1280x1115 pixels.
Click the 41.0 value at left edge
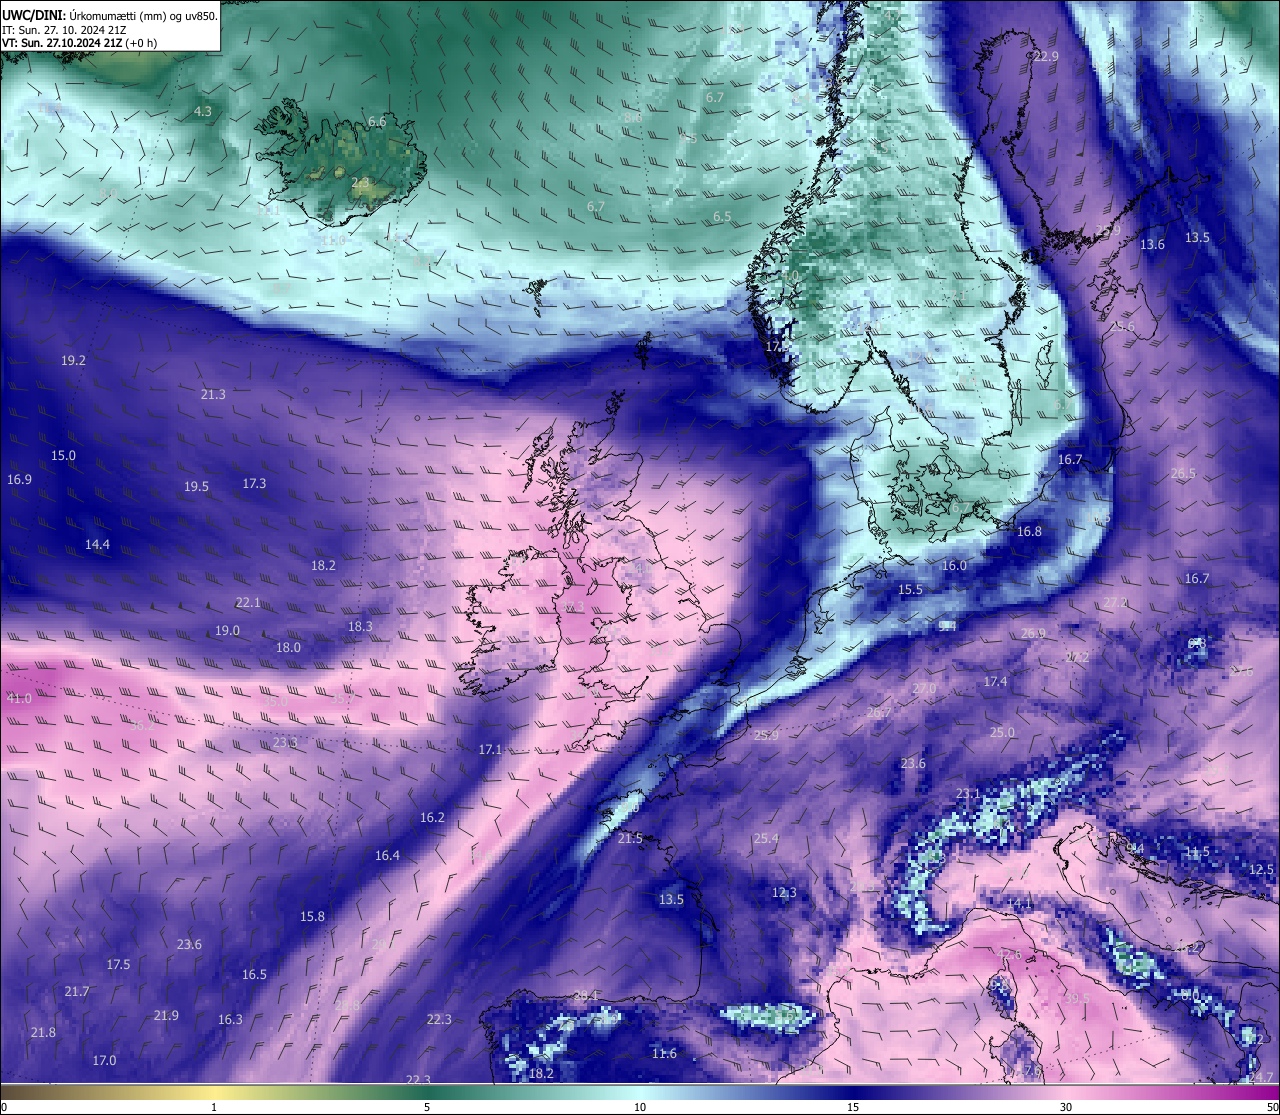click(19, 698)
